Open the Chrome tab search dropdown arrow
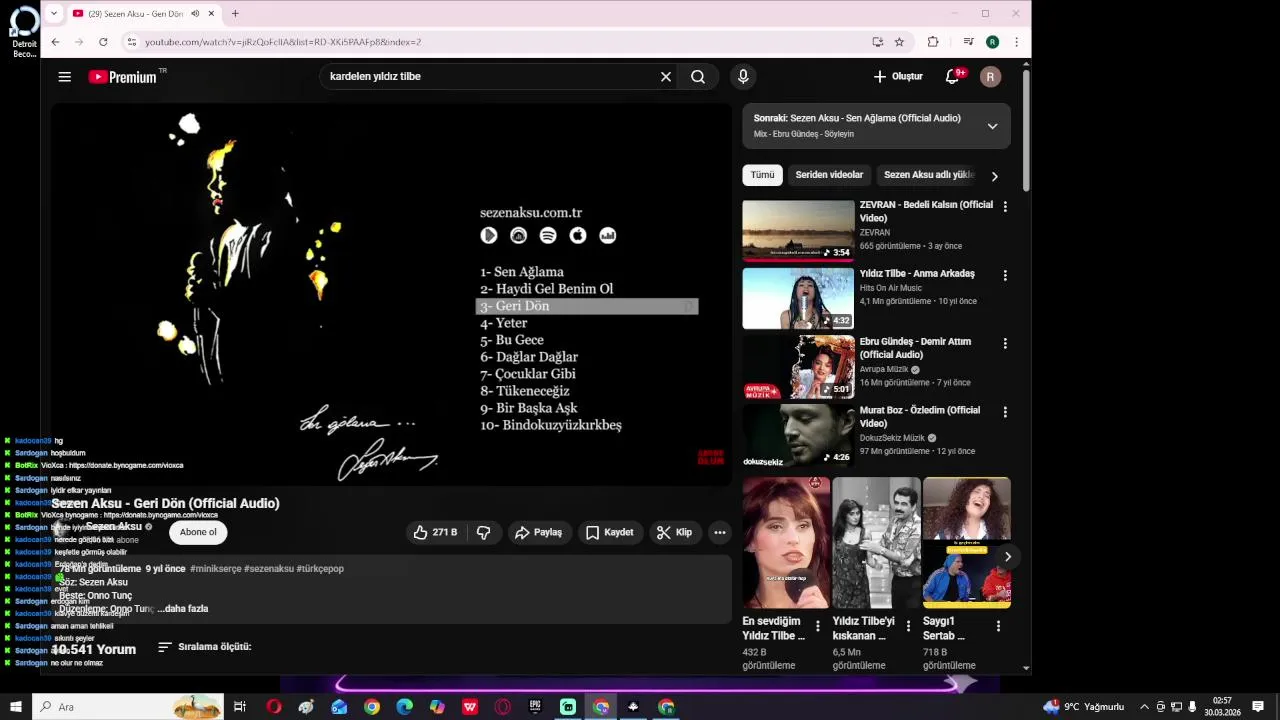This screenshot has width=1280, height=720. [53, 13]
